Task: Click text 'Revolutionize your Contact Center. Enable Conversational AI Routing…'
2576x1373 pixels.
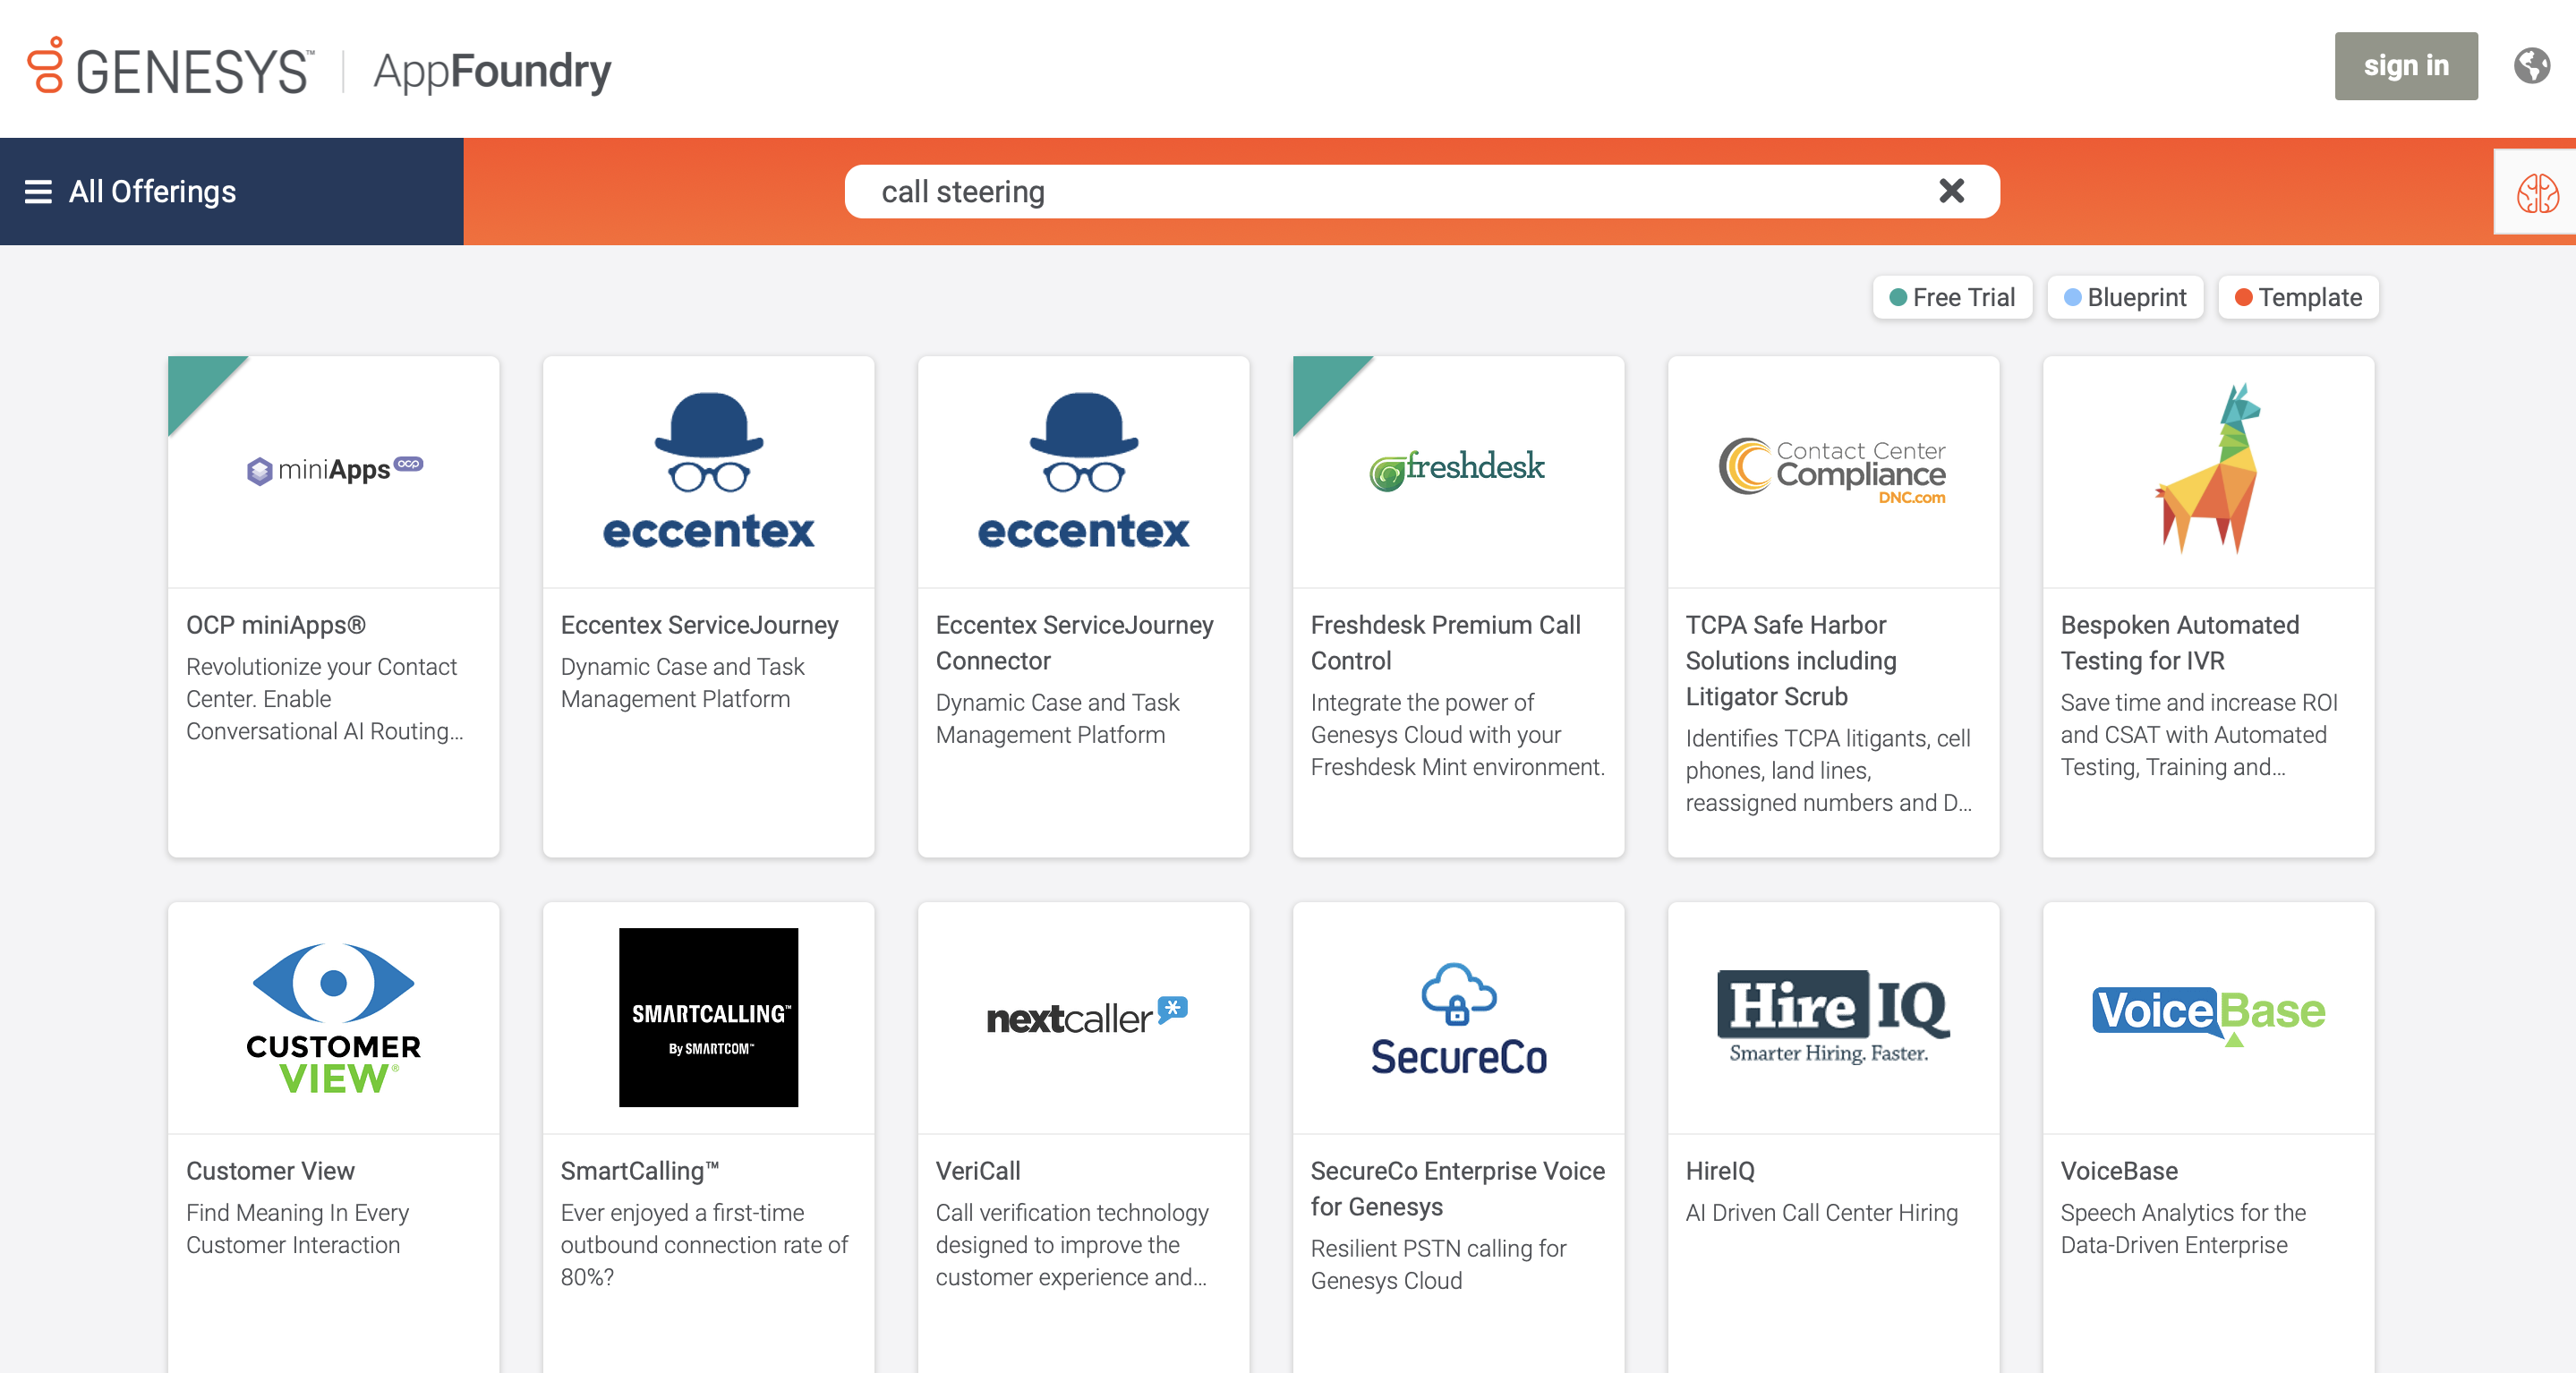Action: [x=325, y=699]
